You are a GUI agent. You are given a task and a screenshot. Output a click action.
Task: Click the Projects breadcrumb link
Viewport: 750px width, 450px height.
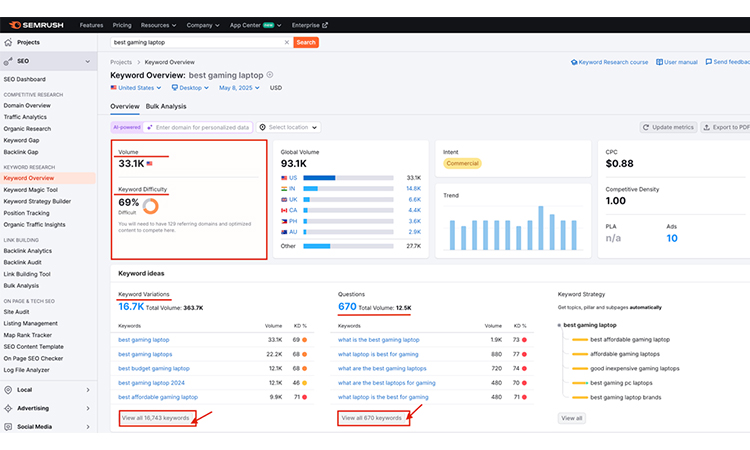[x=121, y=62]
